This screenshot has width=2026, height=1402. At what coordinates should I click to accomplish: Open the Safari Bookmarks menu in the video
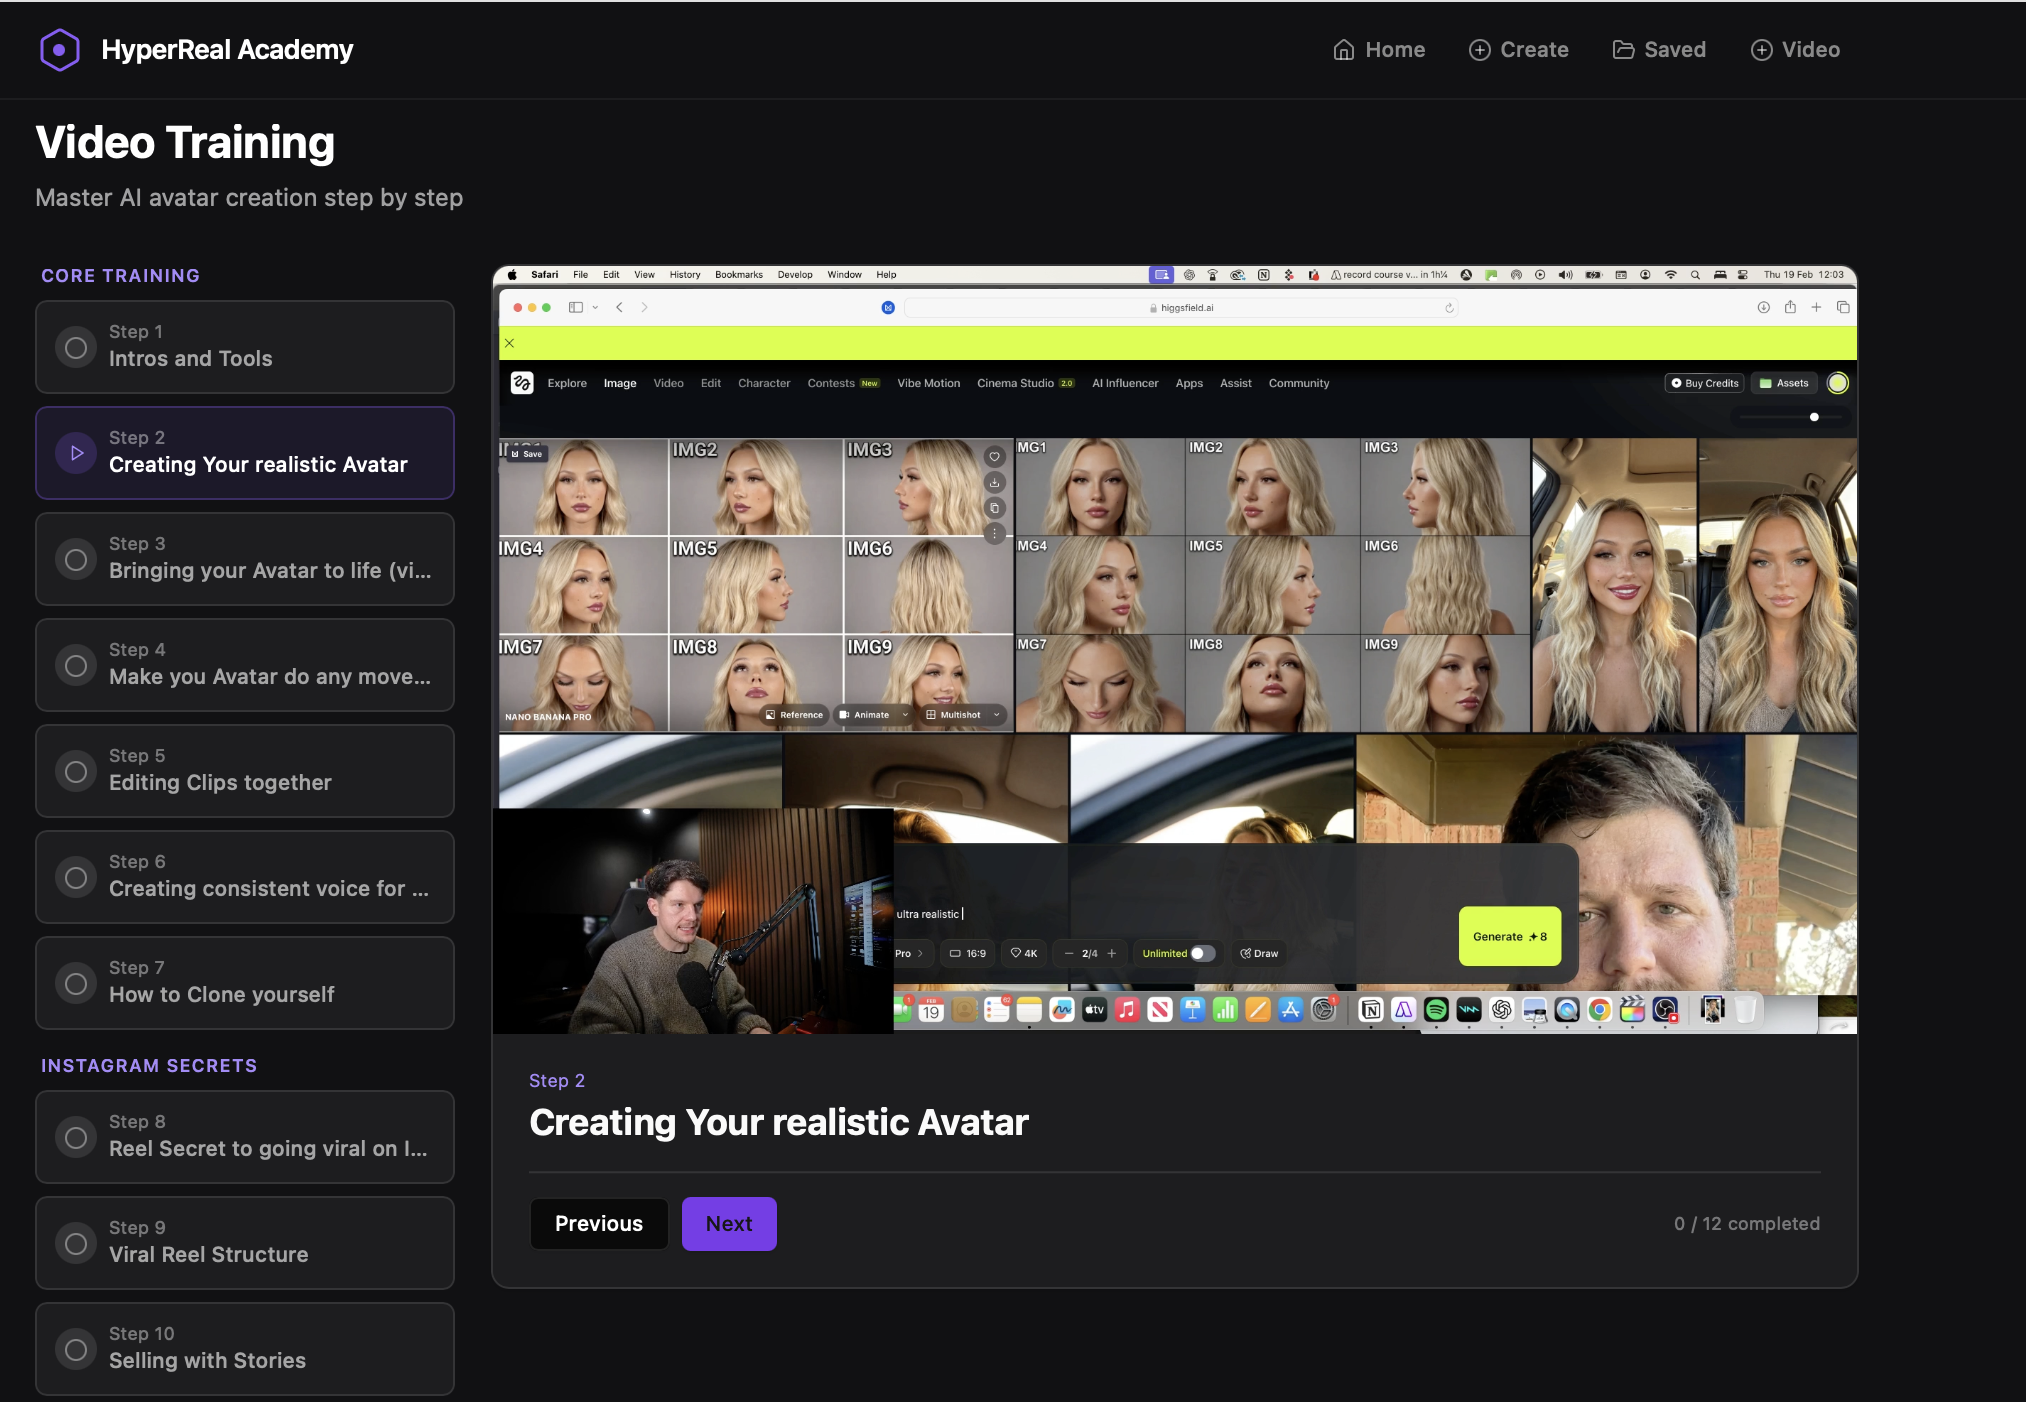pos(739,275)
